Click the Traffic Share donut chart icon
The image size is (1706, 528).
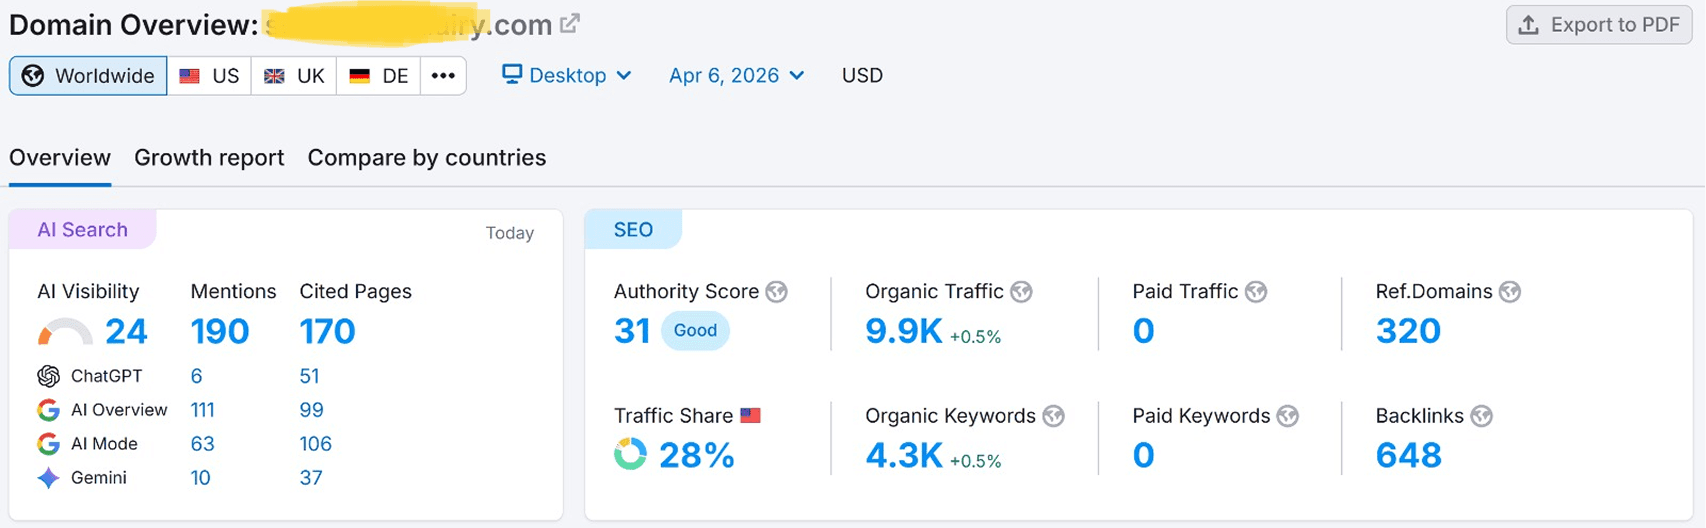pos(630,454)
